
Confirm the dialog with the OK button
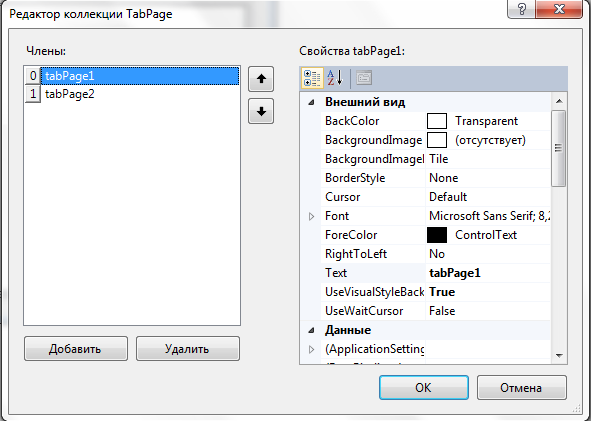pyautogui.click(x=424, y=387)
